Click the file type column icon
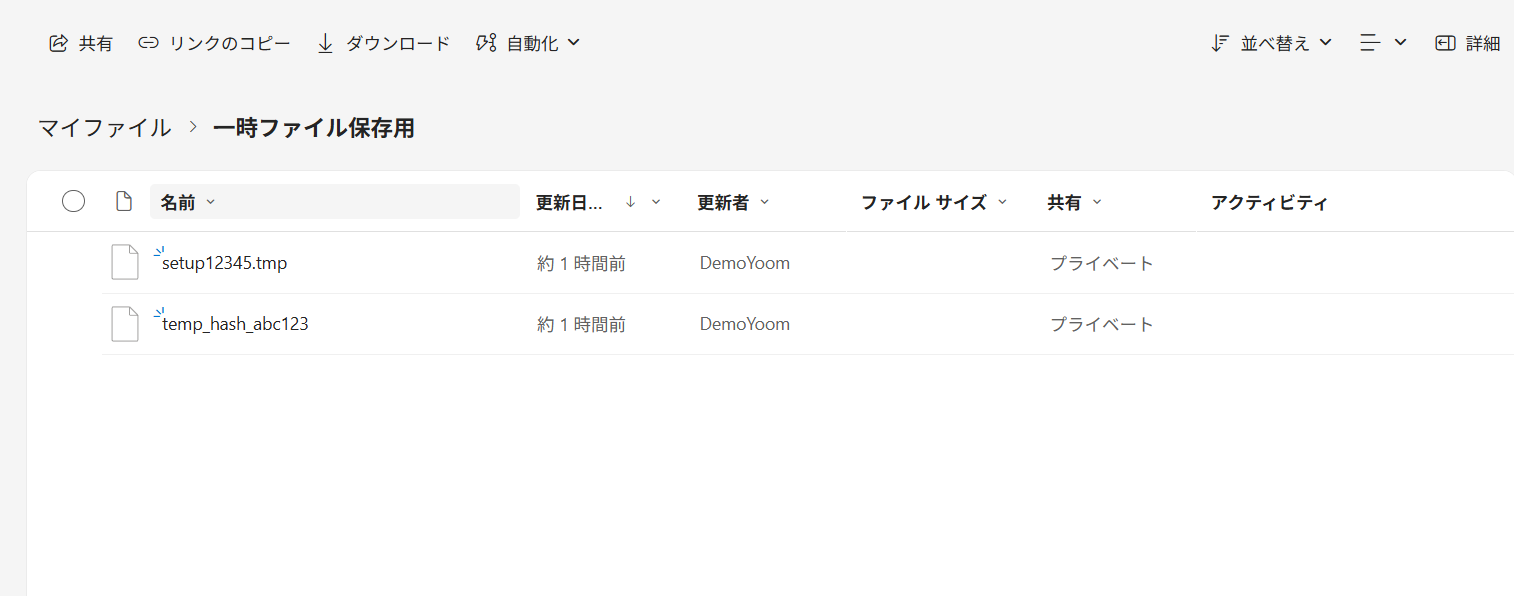 (x=124, y=202)
